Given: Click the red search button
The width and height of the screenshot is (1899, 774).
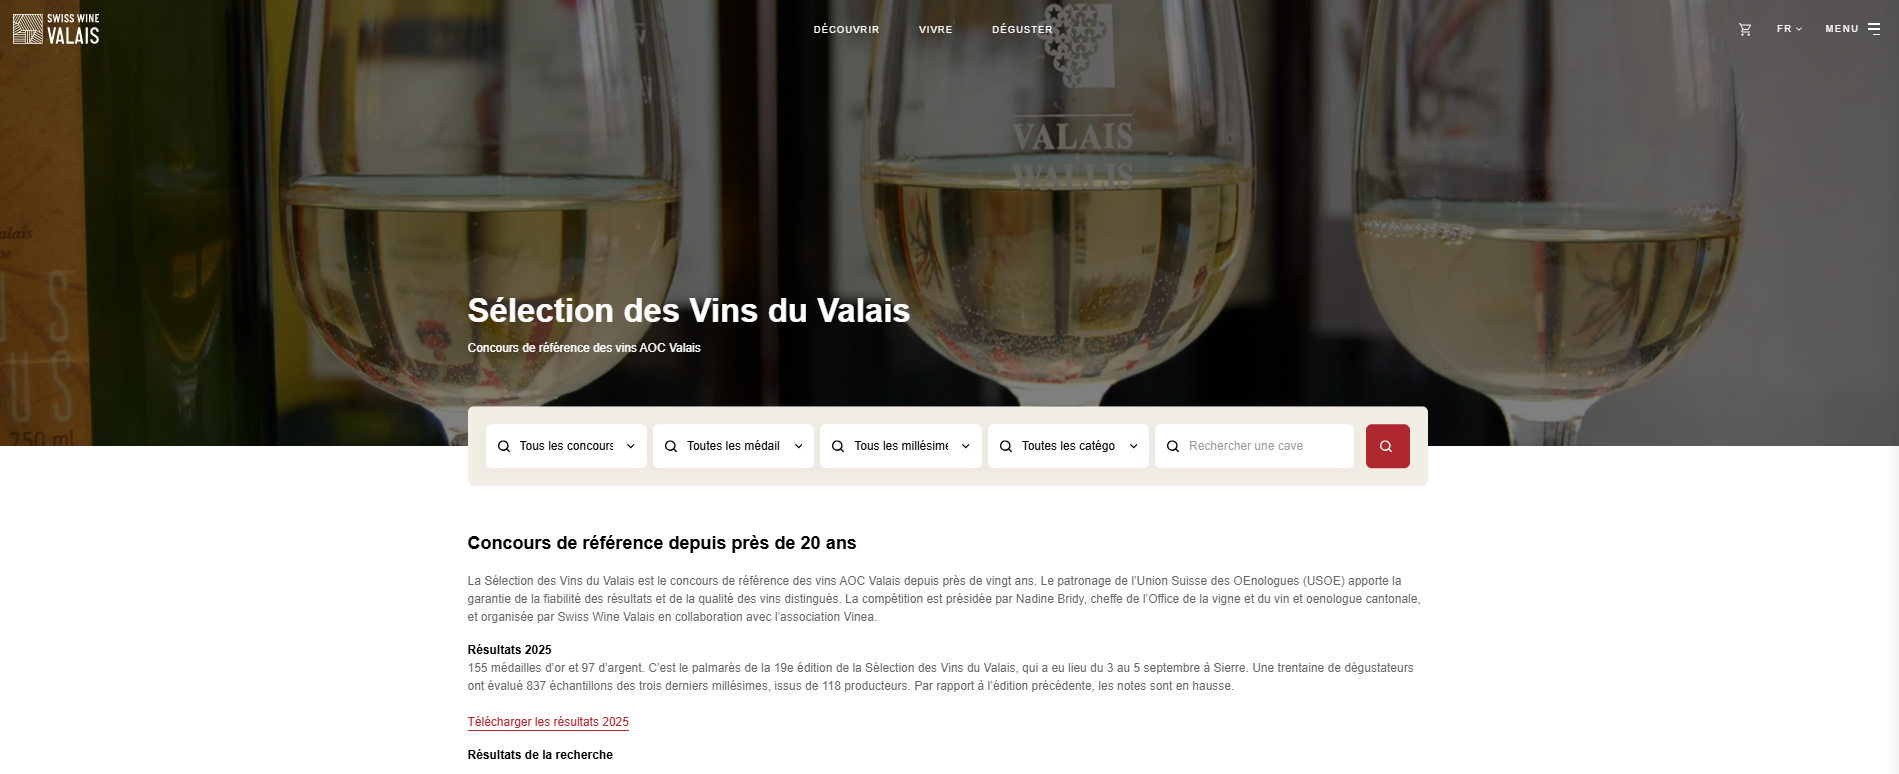Looking at the screenshot, I should 1387,446.
